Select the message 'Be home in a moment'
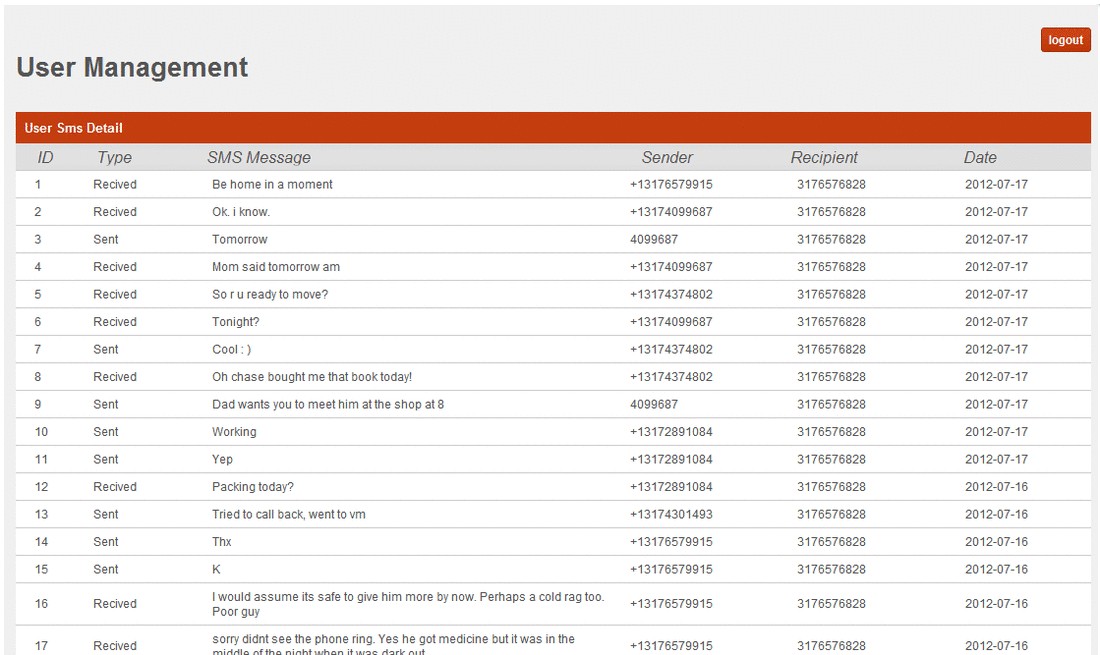 272,184
